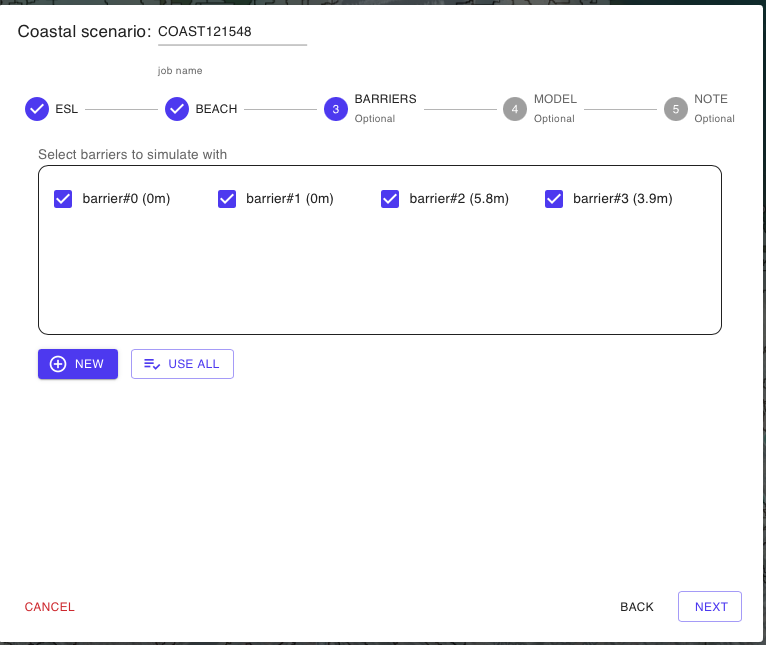Go BACK to the previous step

[x=637, y=607]
